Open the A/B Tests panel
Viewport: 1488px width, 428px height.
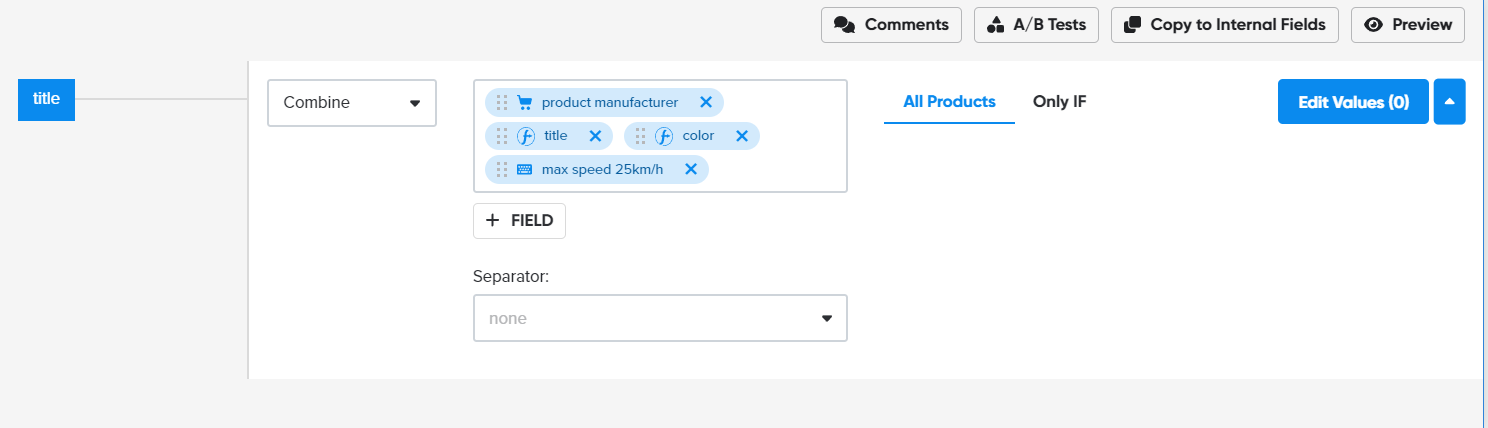pyautogui.click(x=1036, y=25)
